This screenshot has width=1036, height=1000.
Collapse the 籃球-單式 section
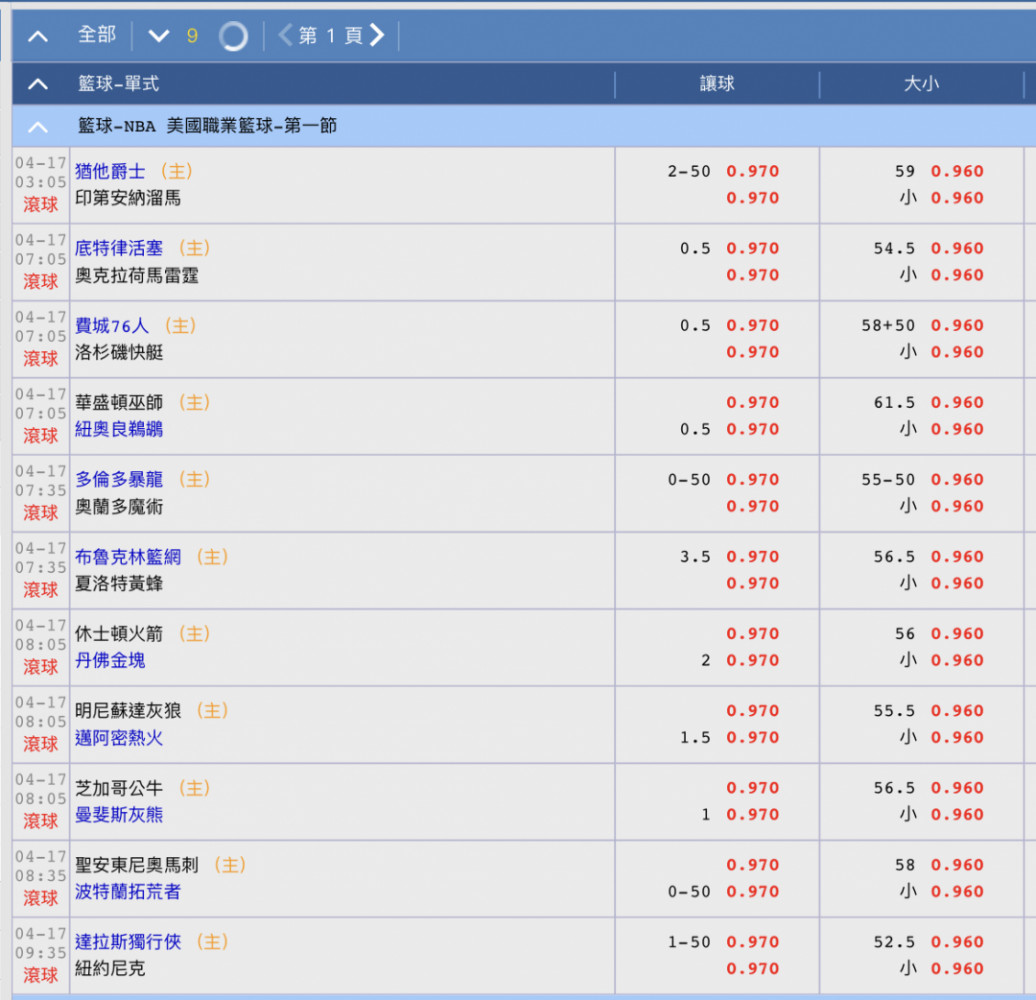38,84
